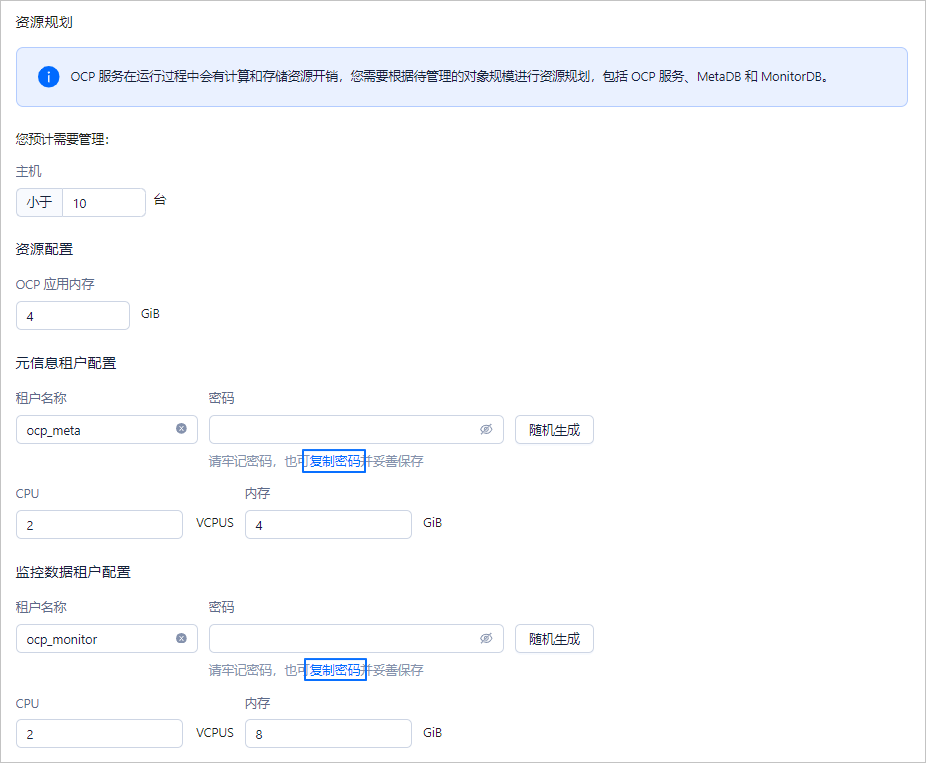Edit the ocp_meta tenant name field
The image size is (926, 763).
pyautogui.click(x=106, y=429)
